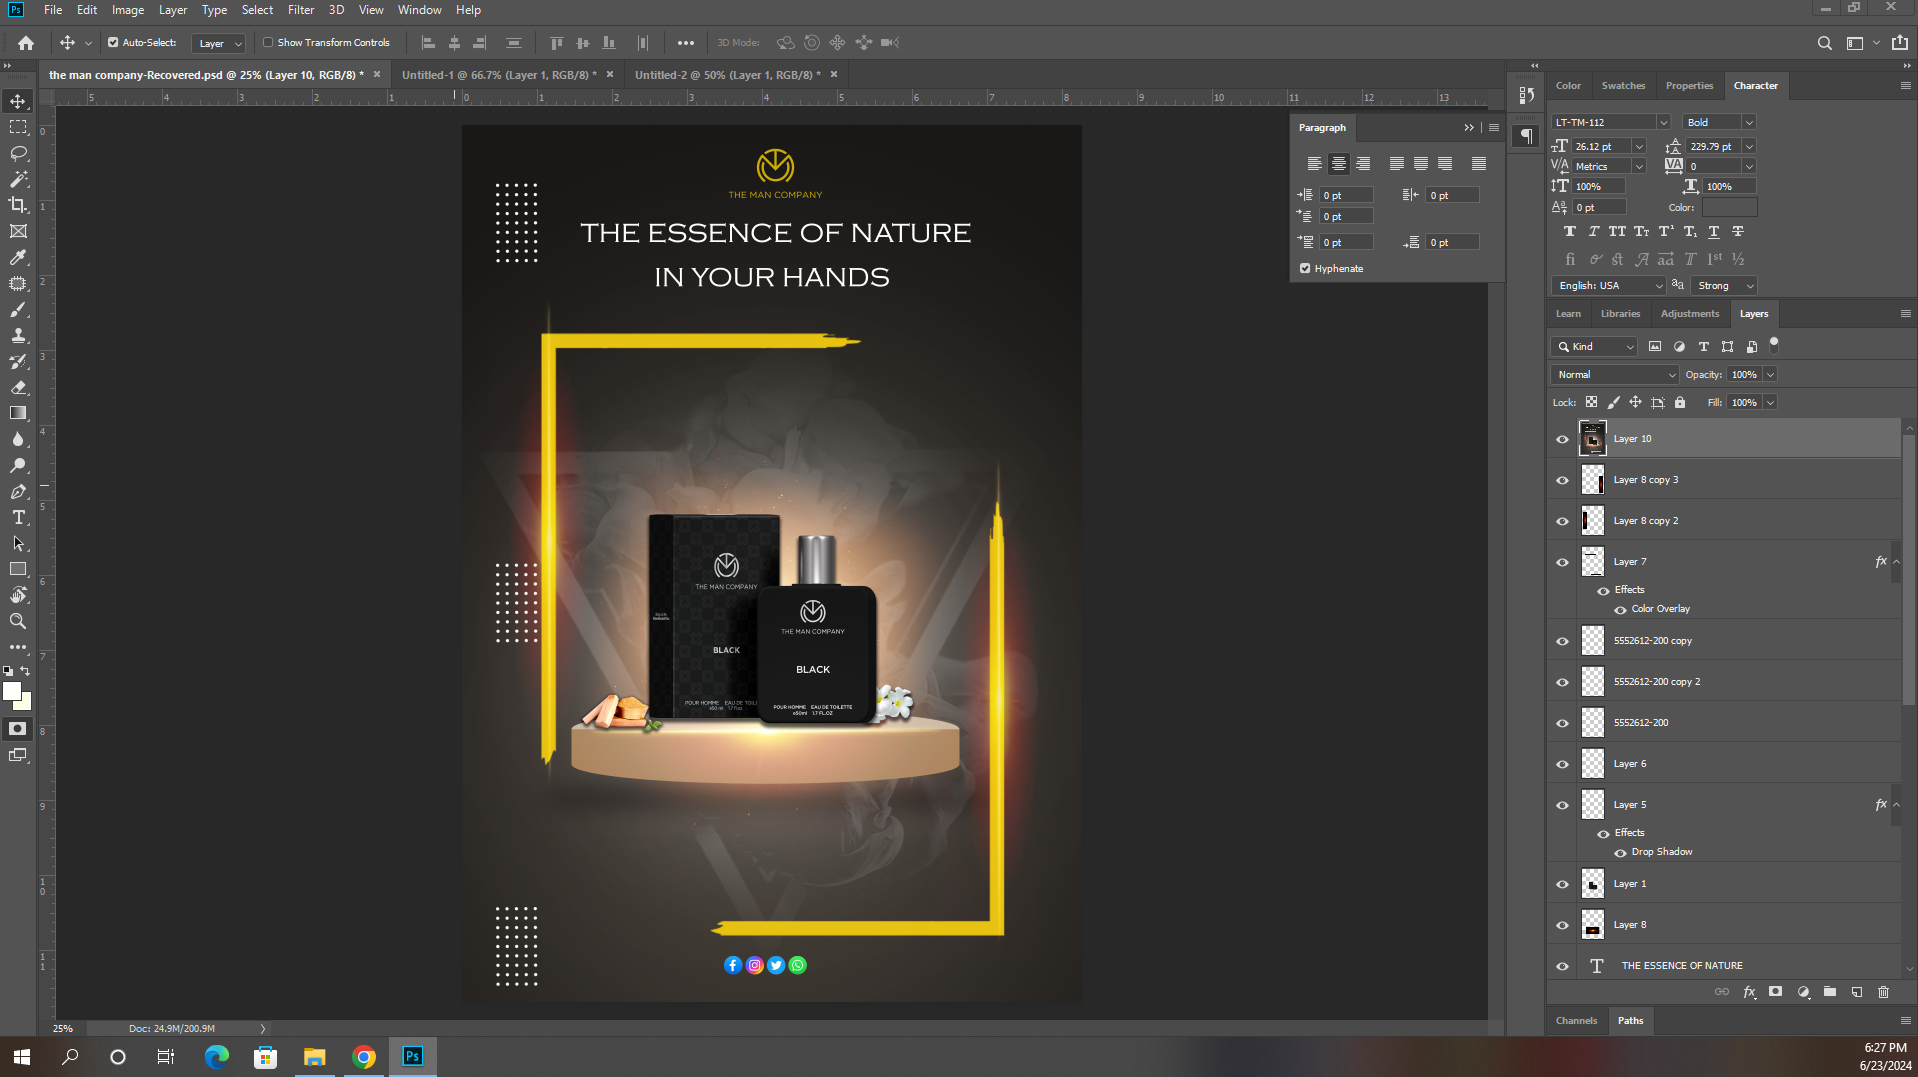1918x1077 pixels.
Task: Select the Crop tool
Action: (x=18, y=205)
